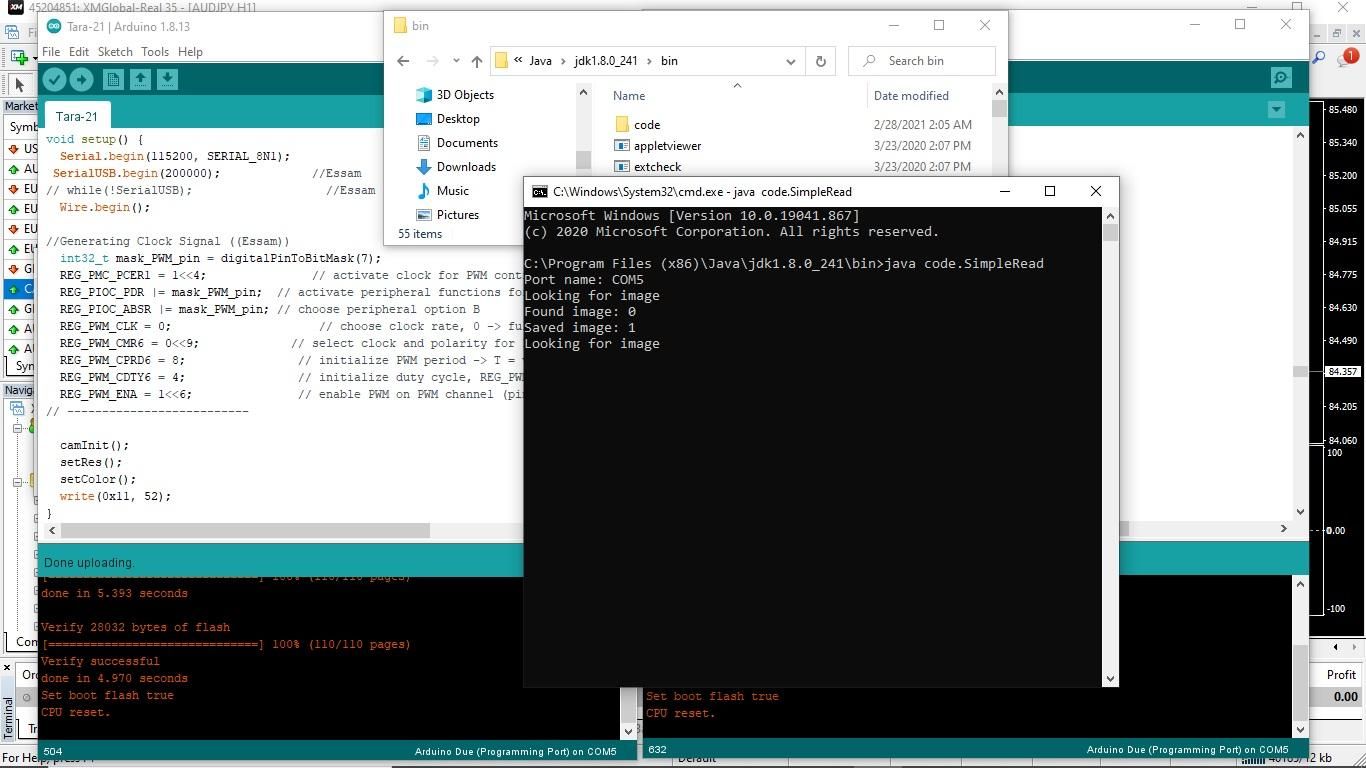Click inside the Search bin input field
The width and height of the screenshot is (1366, 768).
[930, 61]
